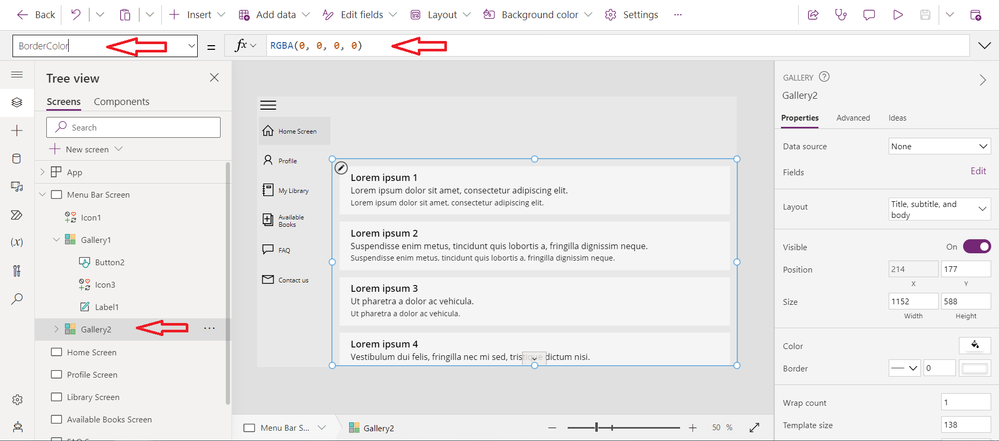Open the App checker stethoscope icon
The image size is (999, 441).
pos(840,15)
